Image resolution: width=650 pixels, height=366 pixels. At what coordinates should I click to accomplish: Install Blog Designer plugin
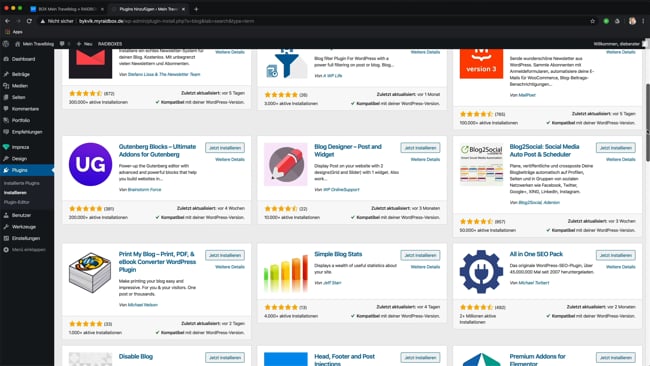click(x=420, y=148)
